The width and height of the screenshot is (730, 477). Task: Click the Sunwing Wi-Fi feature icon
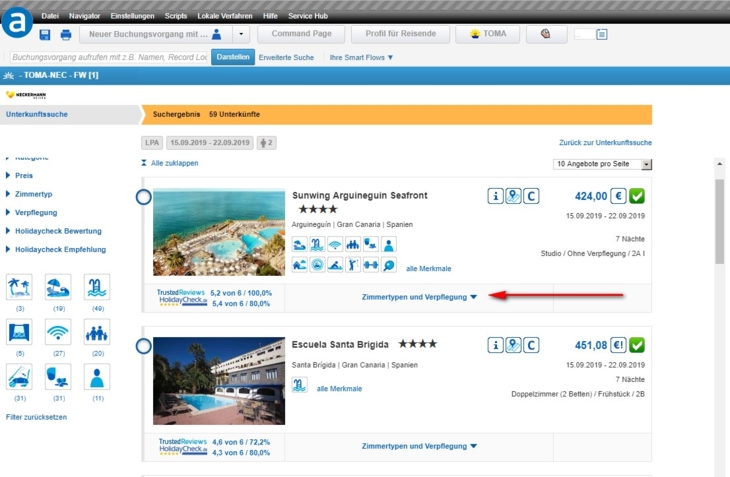tap(335, 244)
